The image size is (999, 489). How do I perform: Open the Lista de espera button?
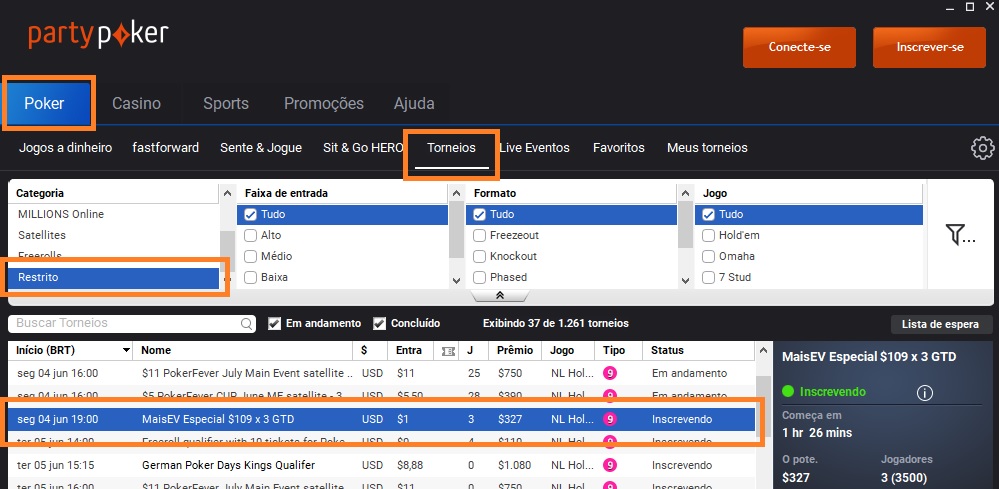(x=940, y=324)
